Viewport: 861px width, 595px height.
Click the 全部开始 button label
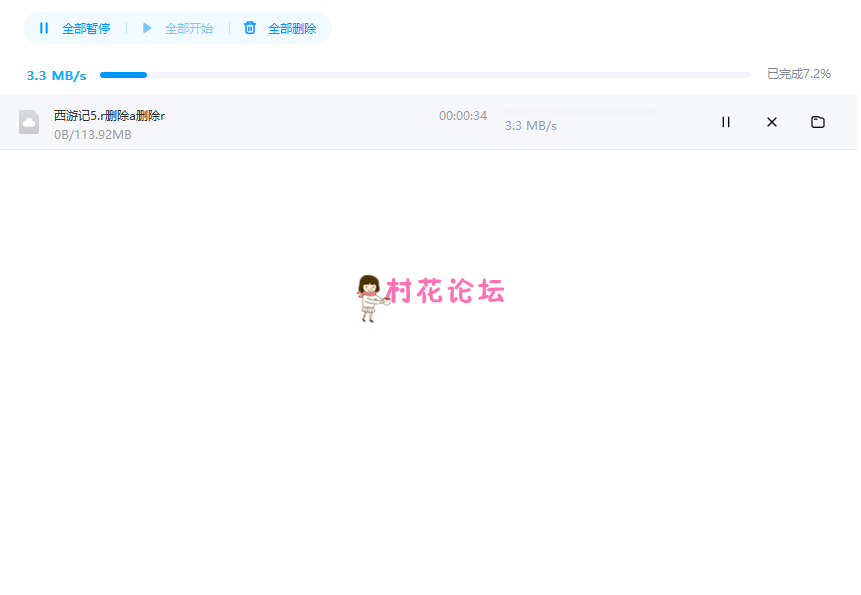(189, 29)
